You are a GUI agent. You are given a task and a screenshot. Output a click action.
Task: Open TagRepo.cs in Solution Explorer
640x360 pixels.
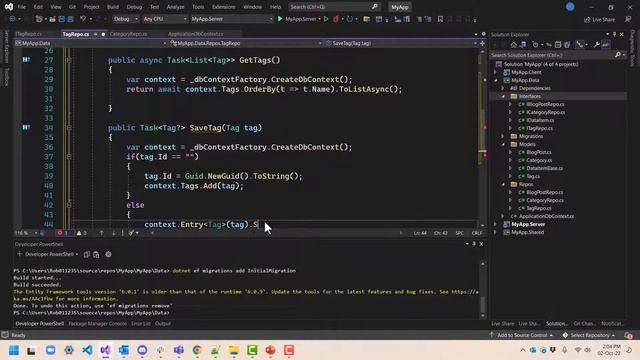coord(539,208)
